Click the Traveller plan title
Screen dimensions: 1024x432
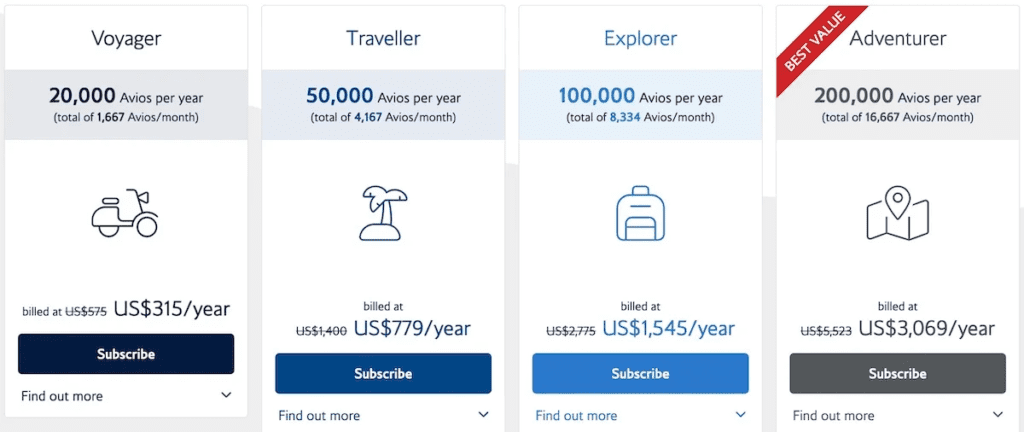coord(383,40)
